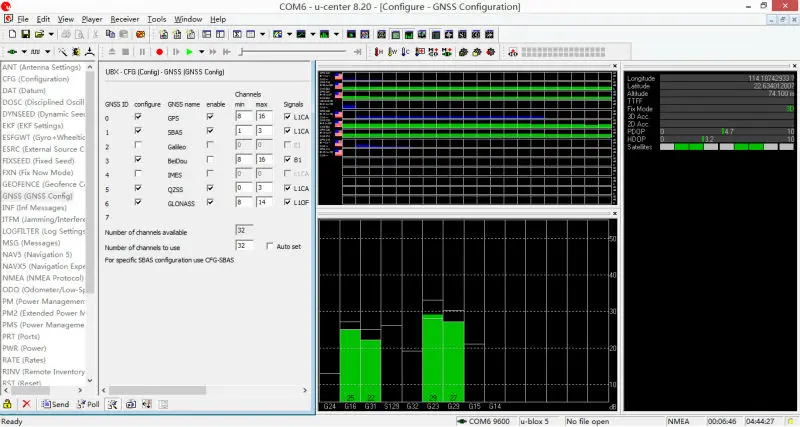Screen dimensions: 800x427
Task: Click the message list scroll down arrow
Action: [90, 380]
